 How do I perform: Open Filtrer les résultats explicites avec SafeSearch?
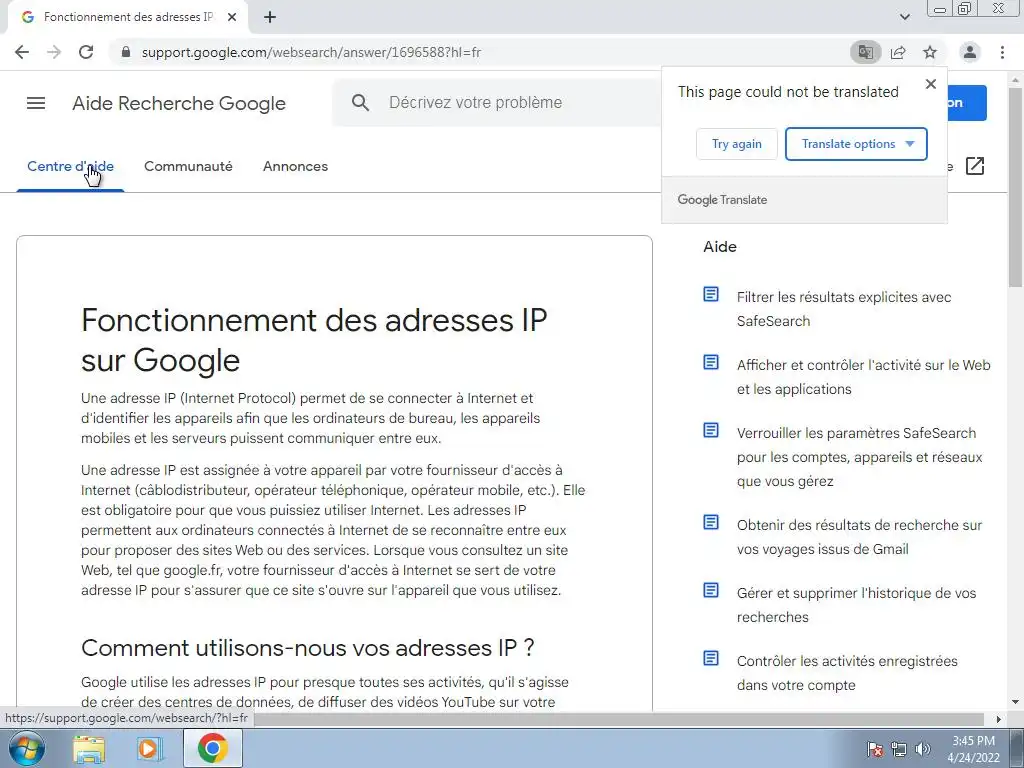[x=844, y=309]
